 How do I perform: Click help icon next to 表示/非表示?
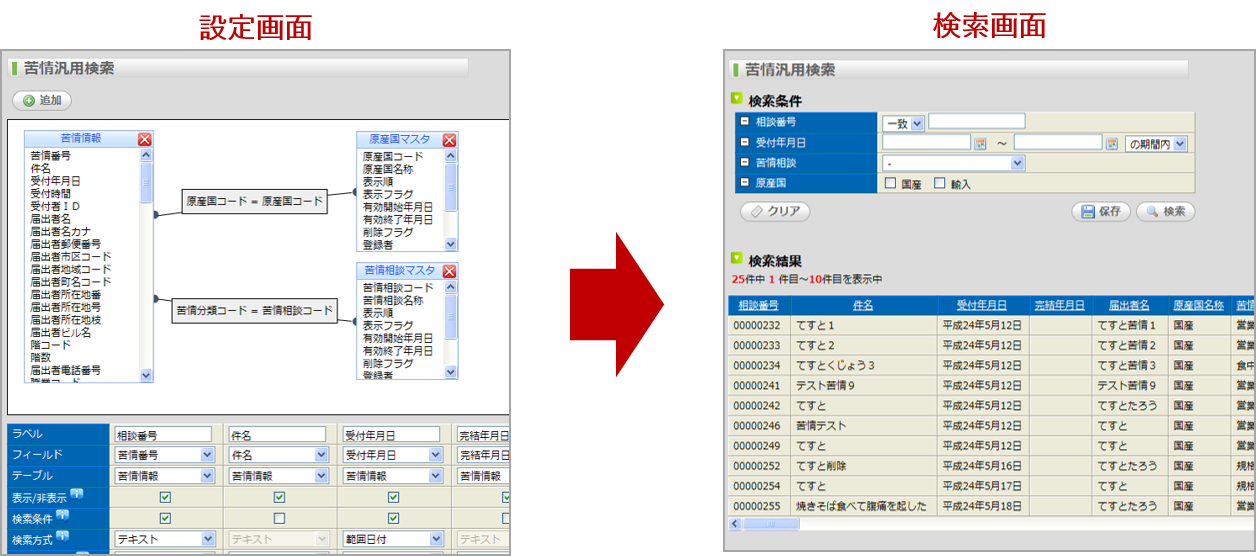coord(77,495)
